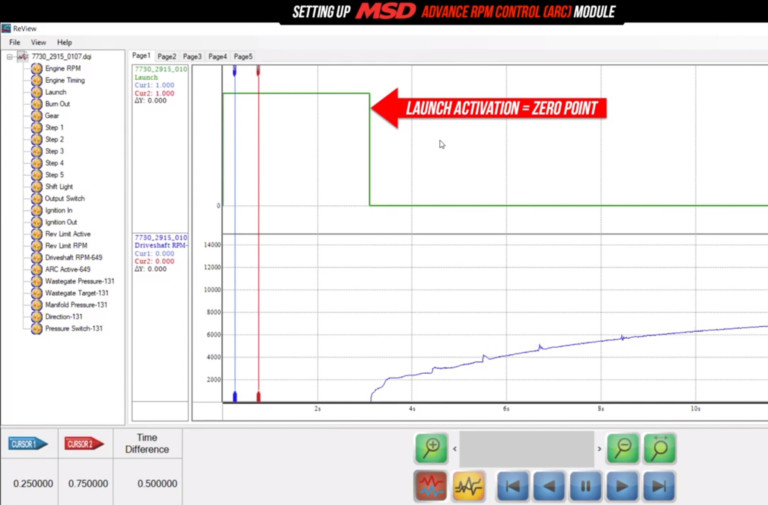The width and height of the screenshot is (768, 505).
Task: Select the Rev Limit Active channel
Action: click(68, 234)
